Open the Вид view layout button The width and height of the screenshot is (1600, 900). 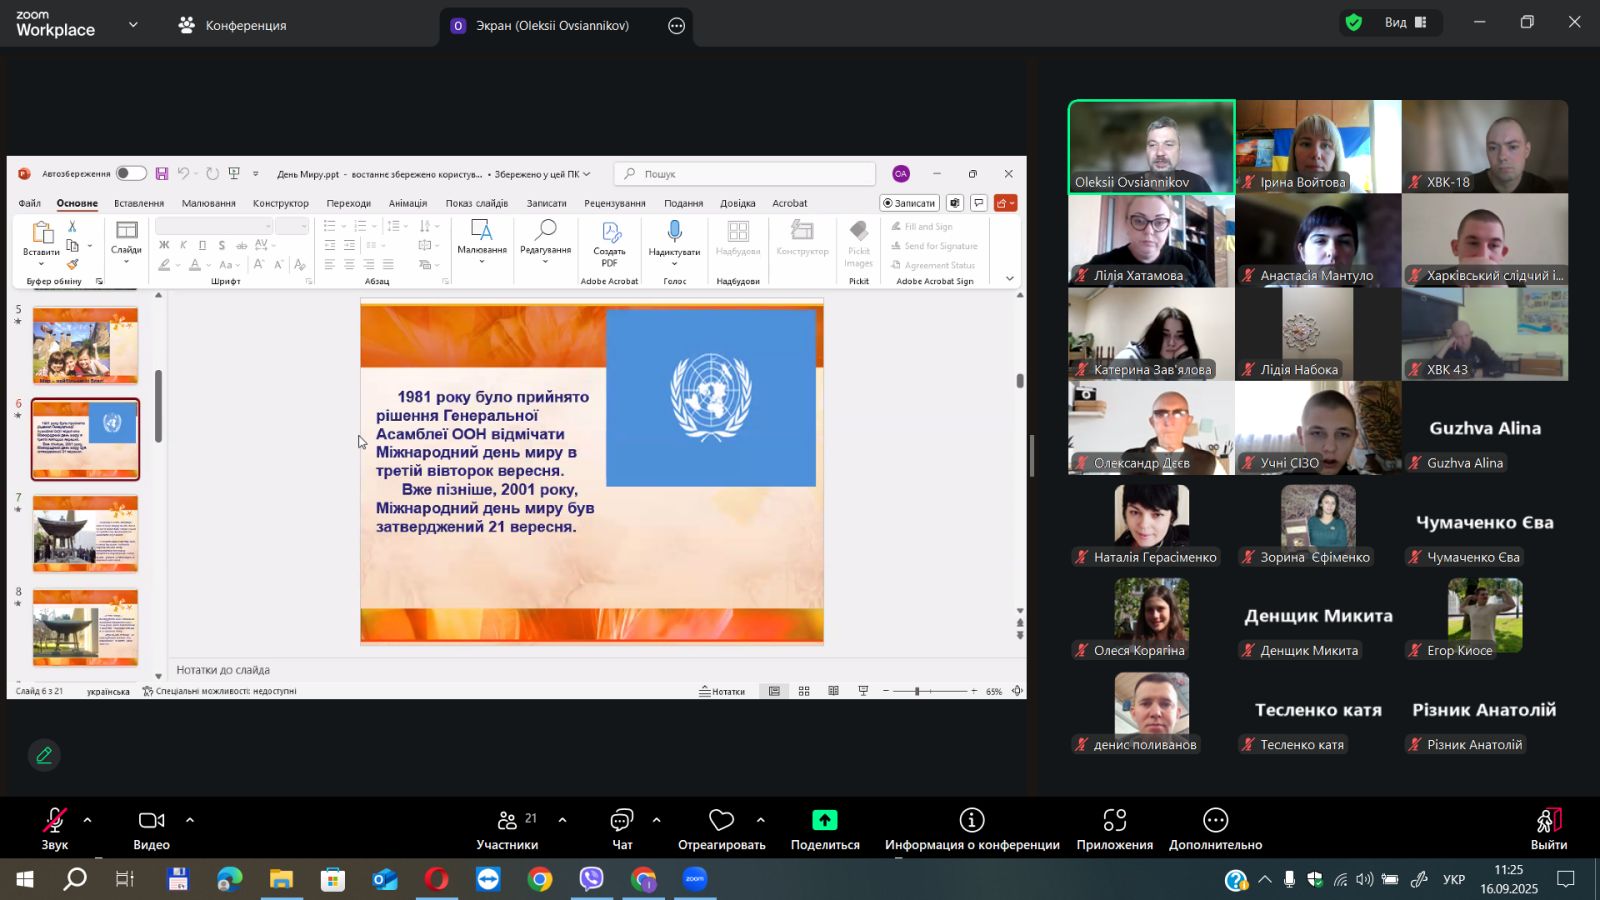tap(1405, 22)
